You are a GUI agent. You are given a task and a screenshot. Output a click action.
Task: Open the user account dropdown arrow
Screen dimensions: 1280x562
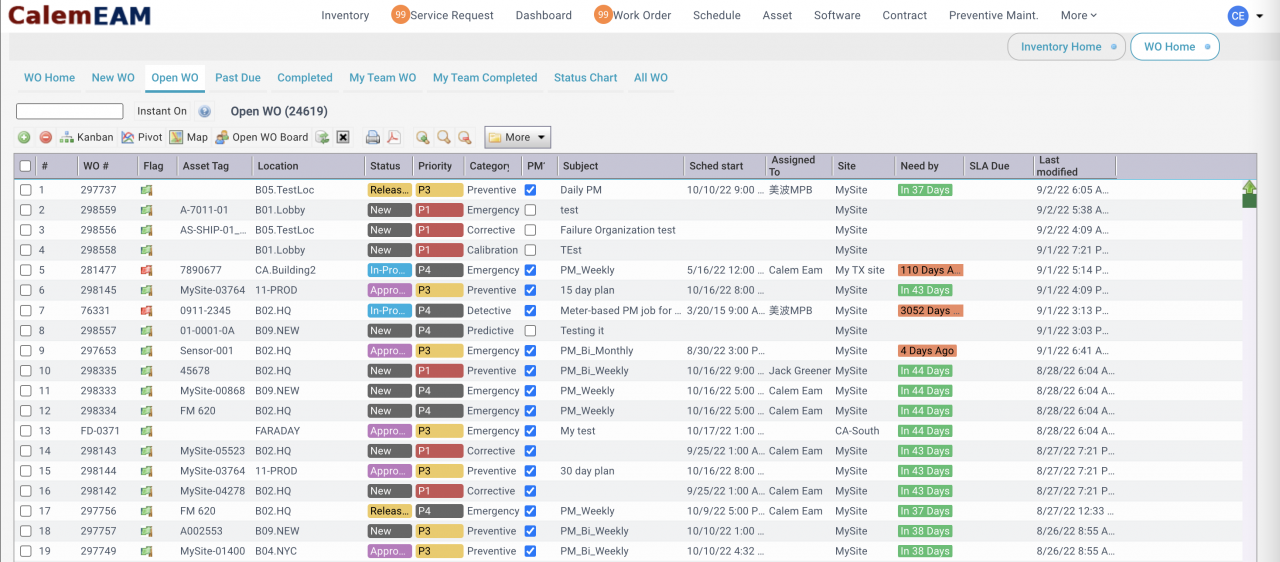pos(1259,16)
